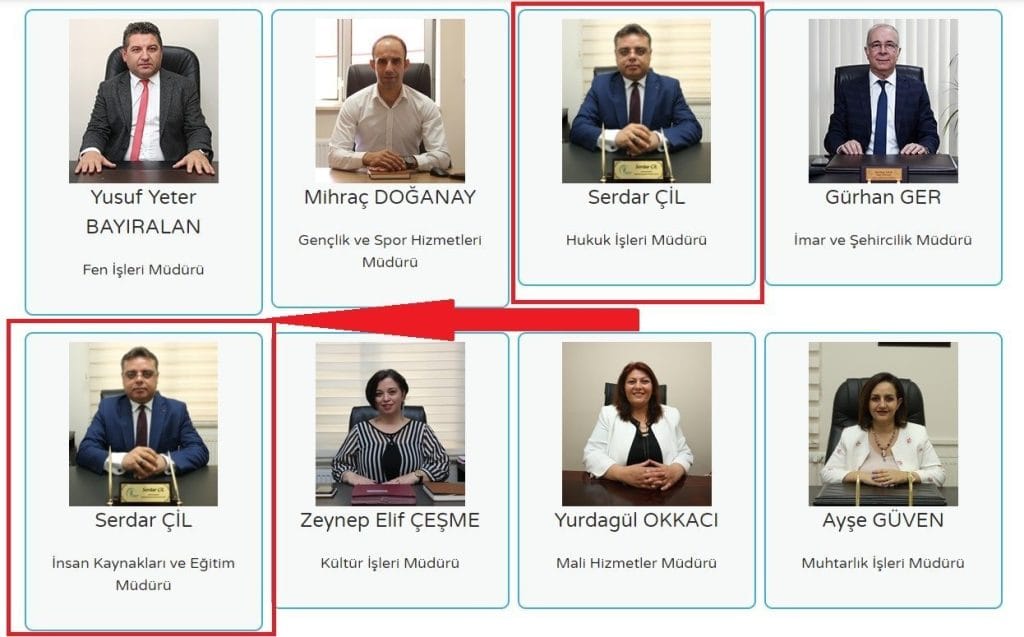Open Gürhan GER's photo
This screenshot has height=637, width=1024.
click(883, 101)
